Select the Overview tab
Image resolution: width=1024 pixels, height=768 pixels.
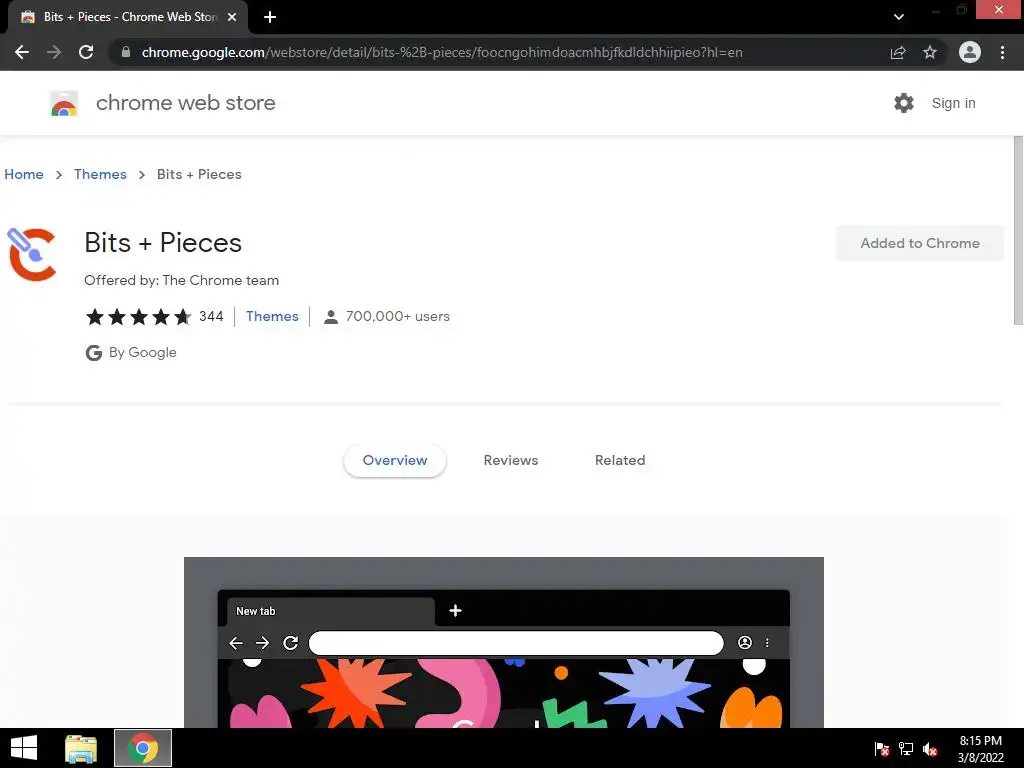coord(394,460)
